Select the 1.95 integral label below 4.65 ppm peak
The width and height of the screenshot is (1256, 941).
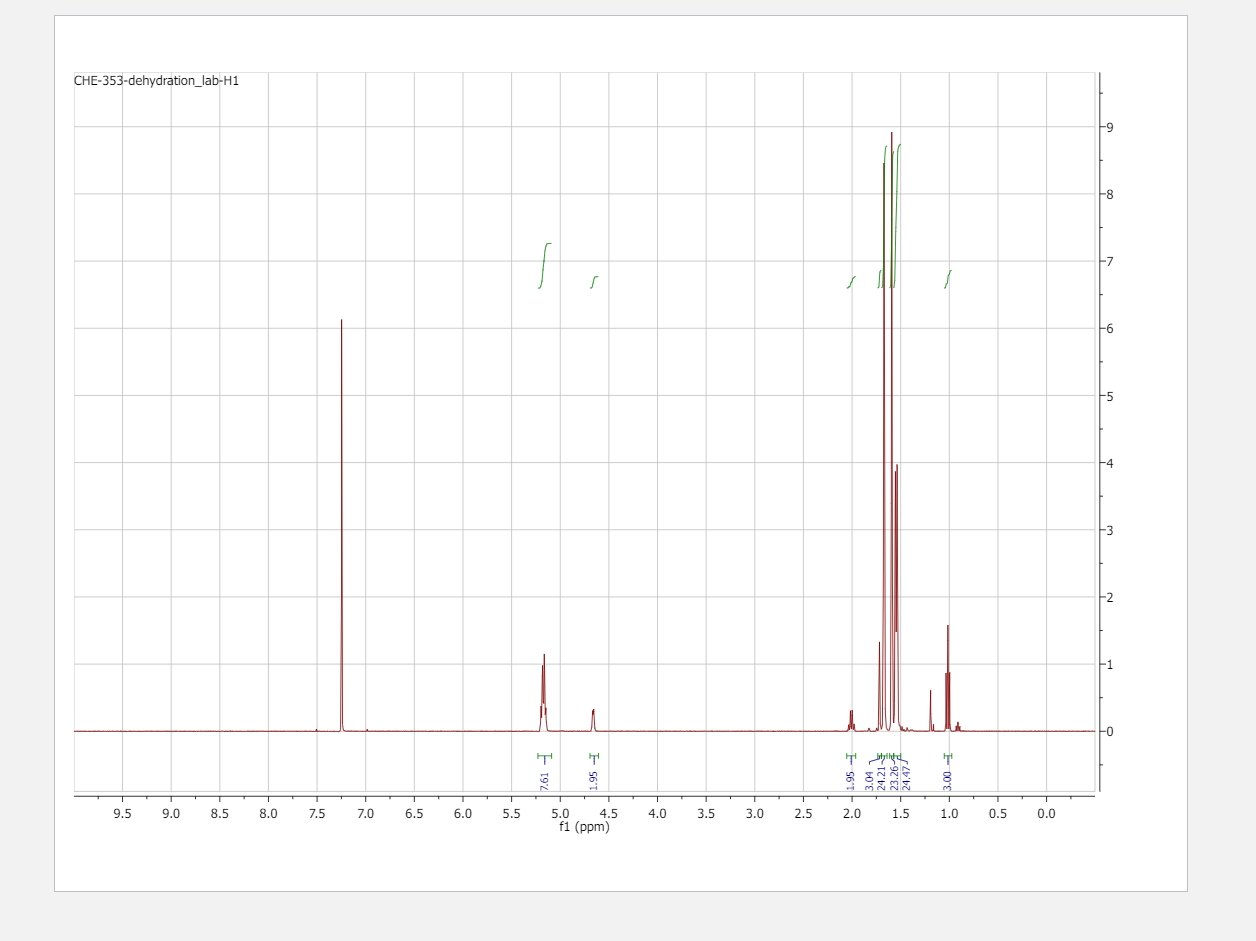(x=594, y=781)
